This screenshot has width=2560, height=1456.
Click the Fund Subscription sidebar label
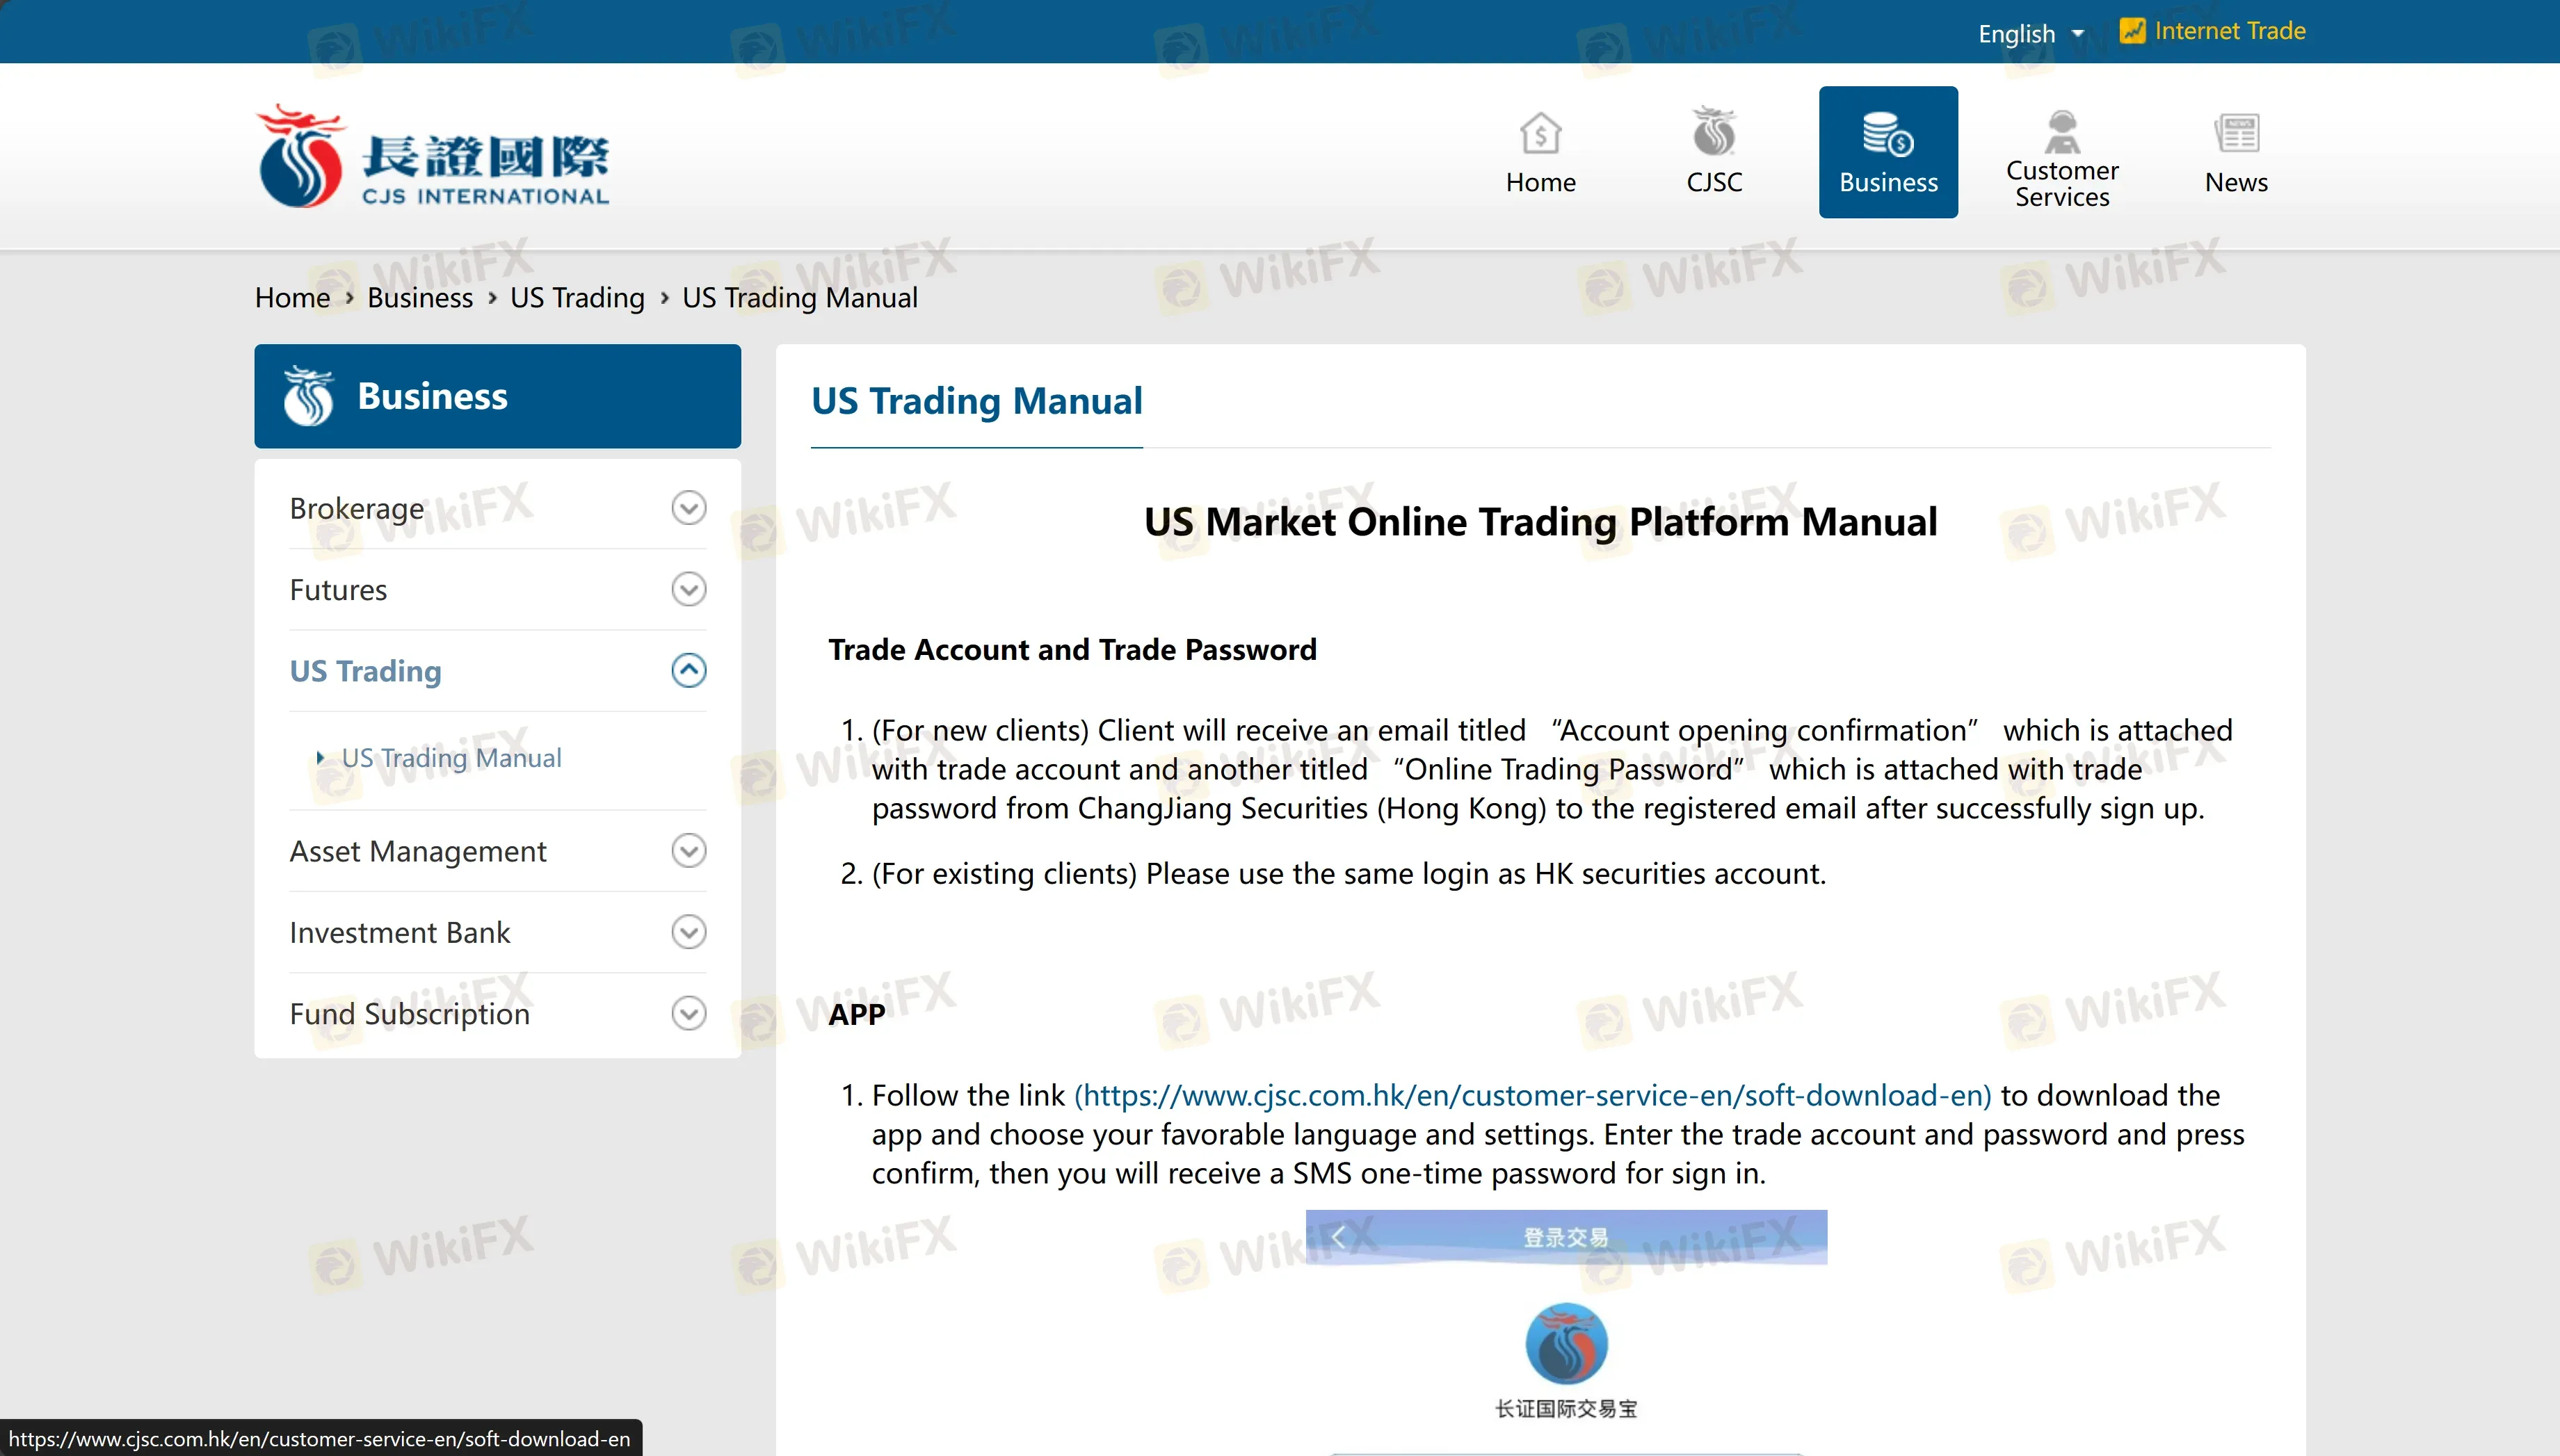click(x=410, y=1013)
